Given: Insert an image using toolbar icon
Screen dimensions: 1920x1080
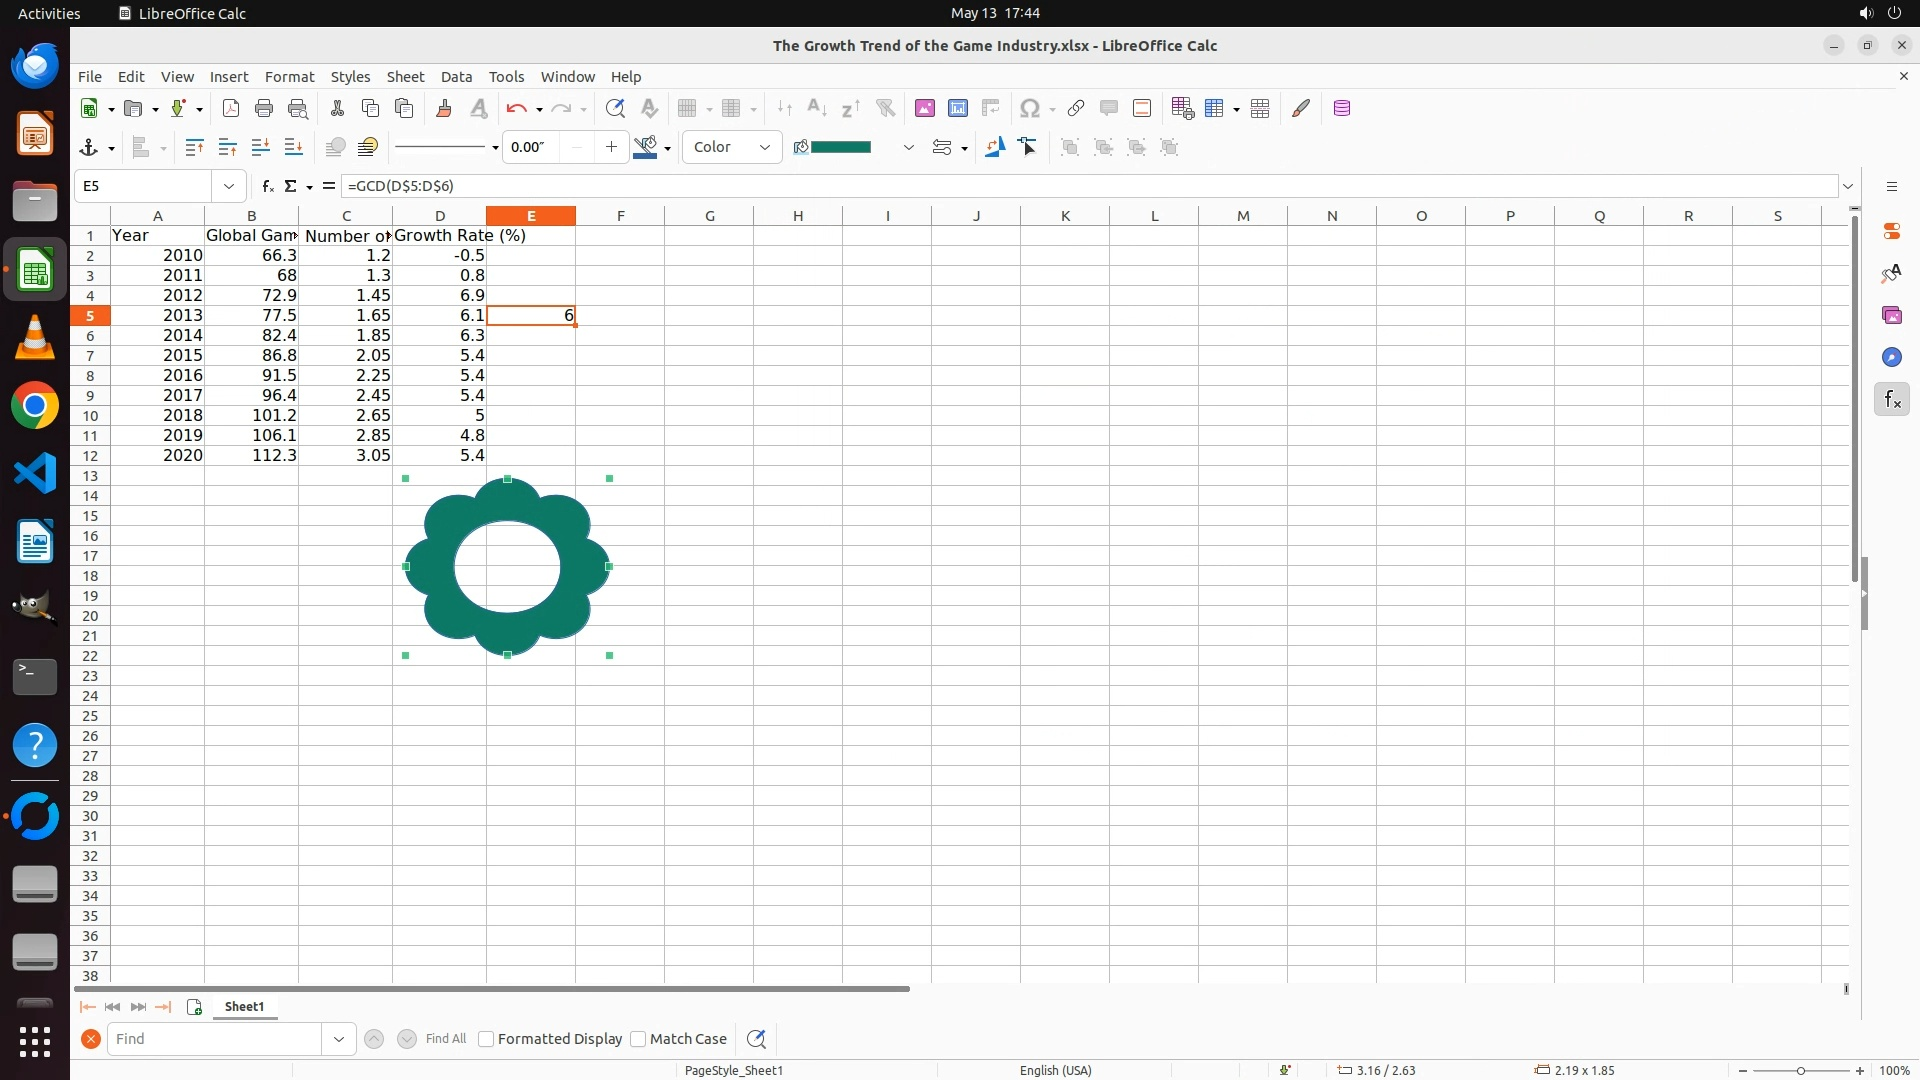Looking at the screenshot, I should point(924,109).
